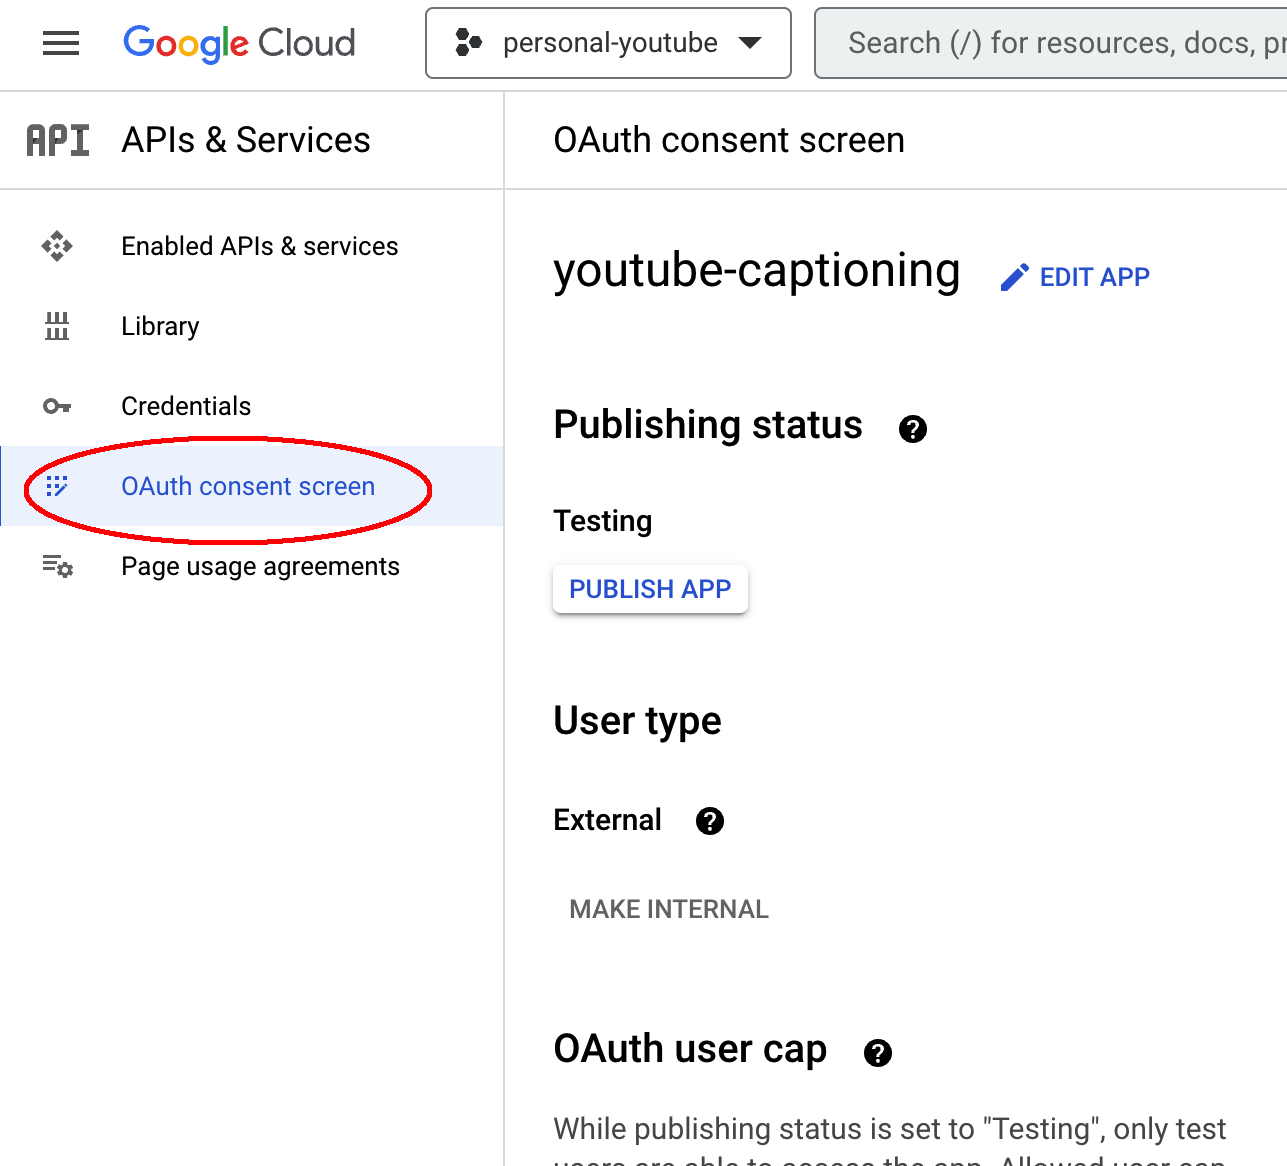Click the Library icon
Viewport: 1287px width, 1166px height.
[x=57, y=326]
